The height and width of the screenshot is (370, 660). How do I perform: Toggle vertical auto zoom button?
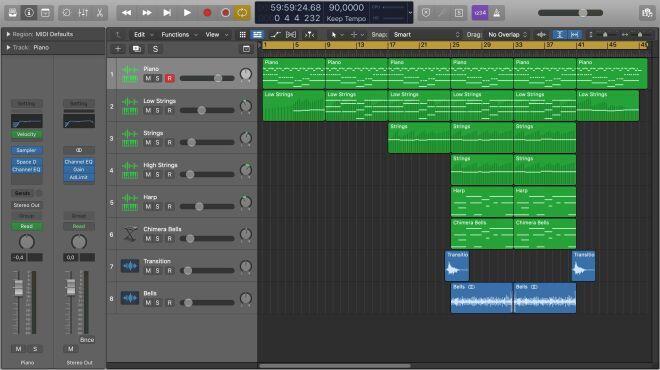pos(559,35)
